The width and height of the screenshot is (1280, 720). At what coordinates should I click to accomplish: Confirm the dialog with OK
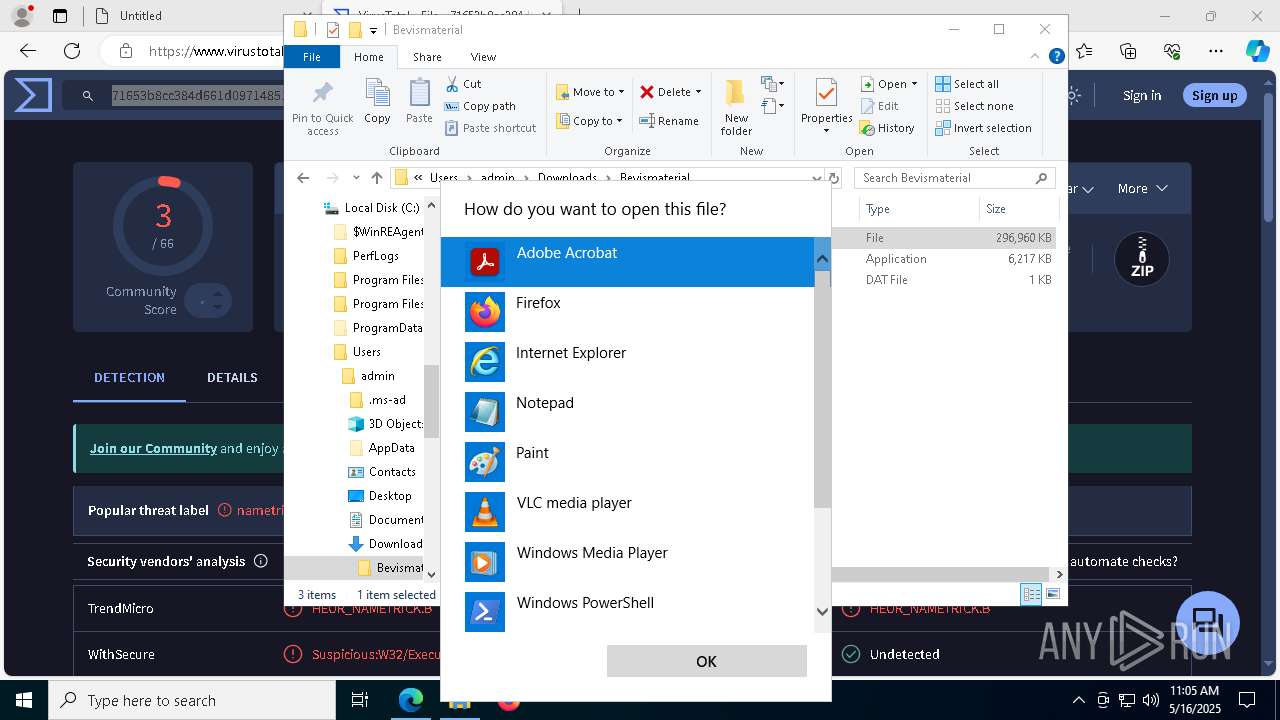(706, 661)
